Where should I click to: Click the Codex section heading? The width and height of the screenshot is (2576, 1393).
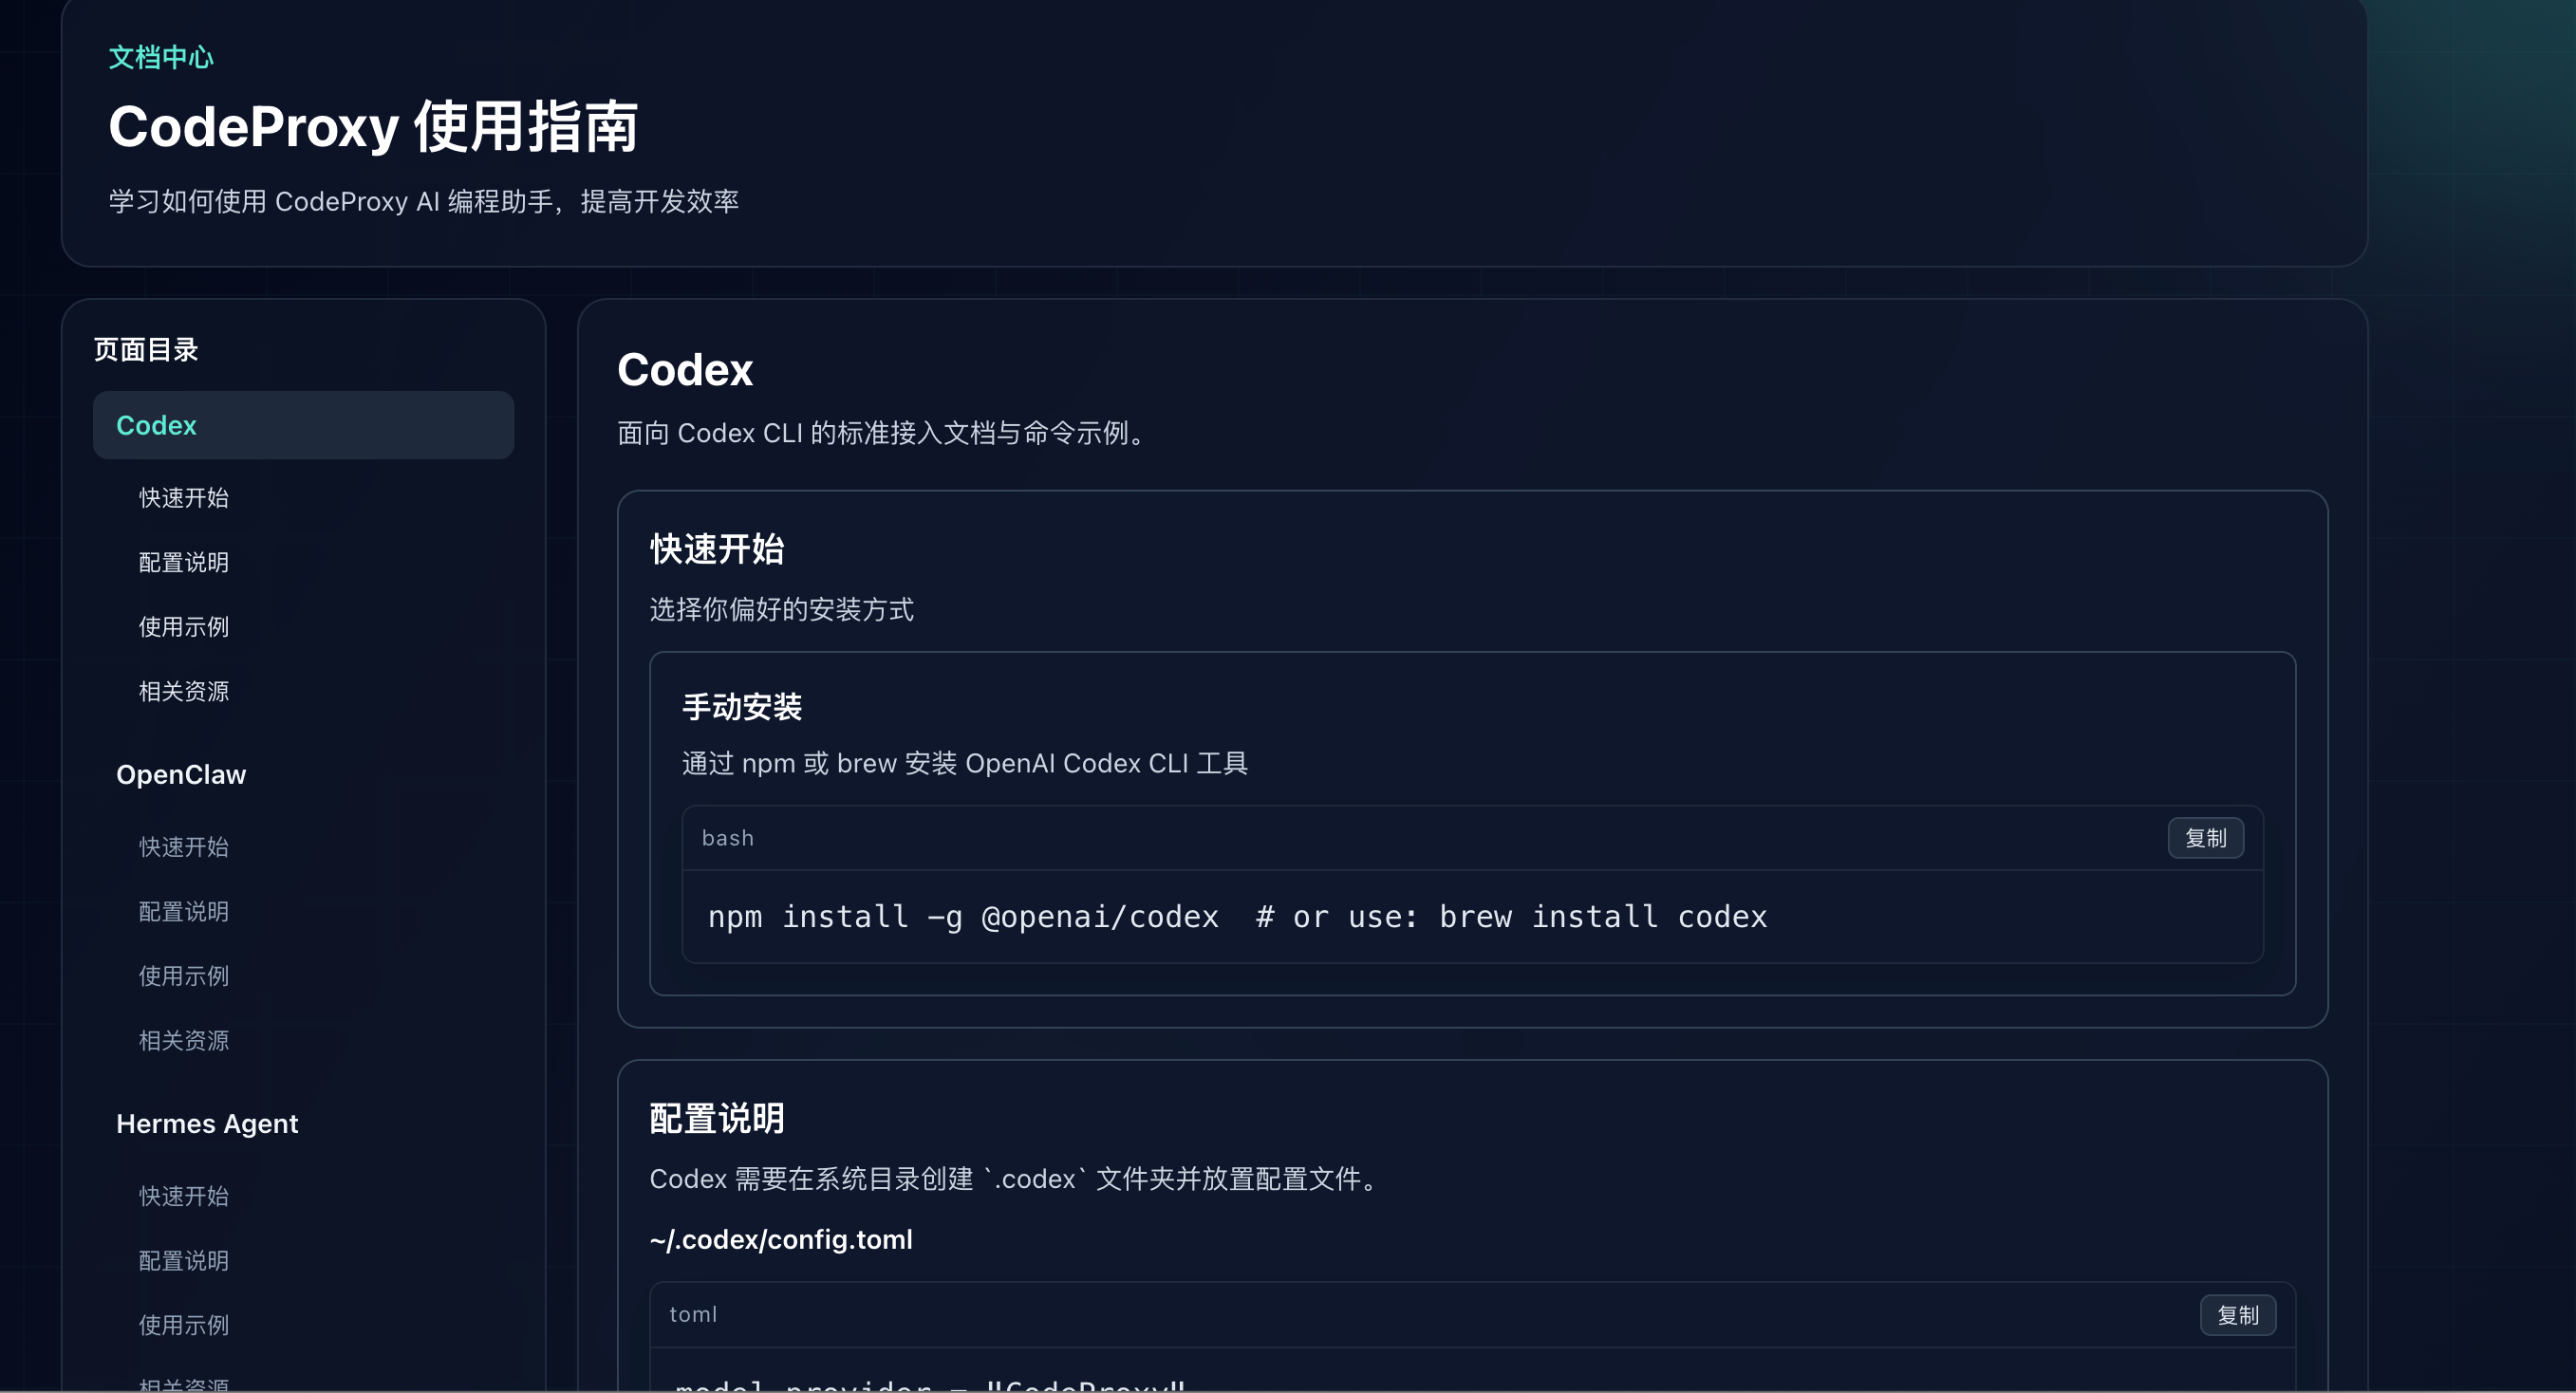pyautogui.click(x=685, y=370)
